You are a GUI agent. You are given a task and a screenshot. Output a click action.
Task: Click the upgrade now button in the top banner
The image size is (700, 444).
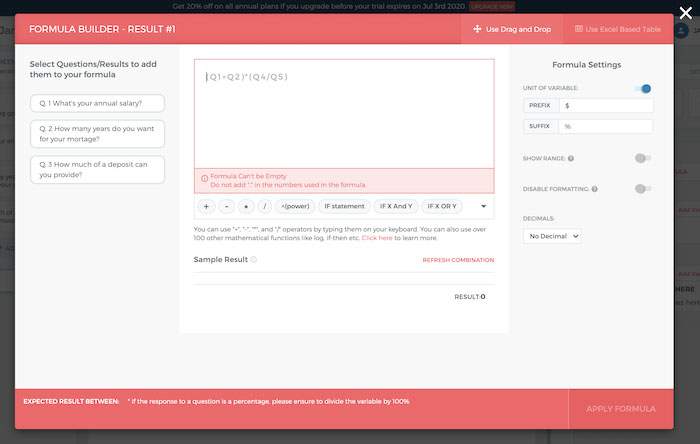492,6
